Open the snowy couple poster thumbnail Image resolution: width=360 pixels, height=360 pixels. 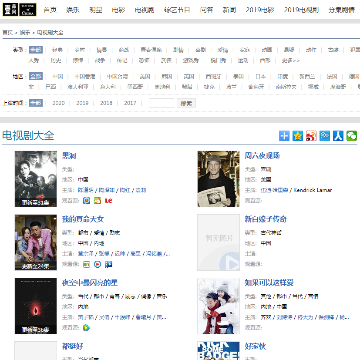(218, 306)
